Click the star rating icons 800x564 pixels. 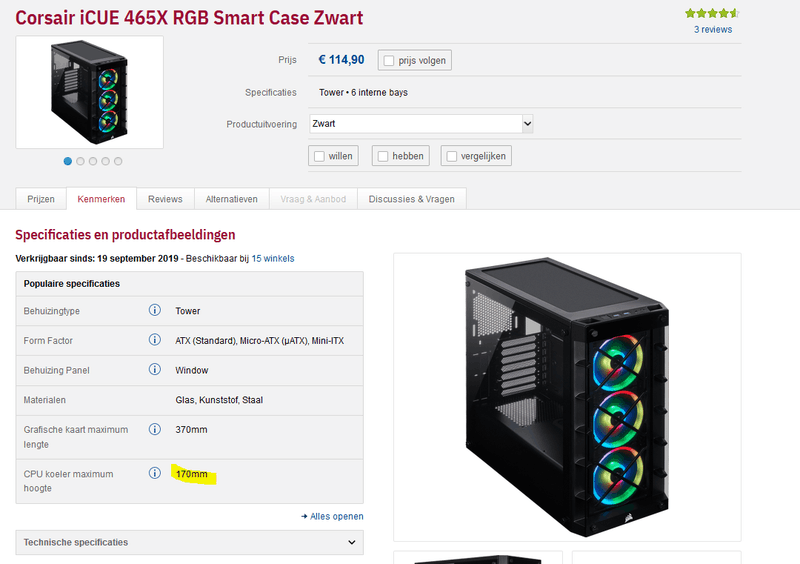pyautogui.click(x=712, y=13)
